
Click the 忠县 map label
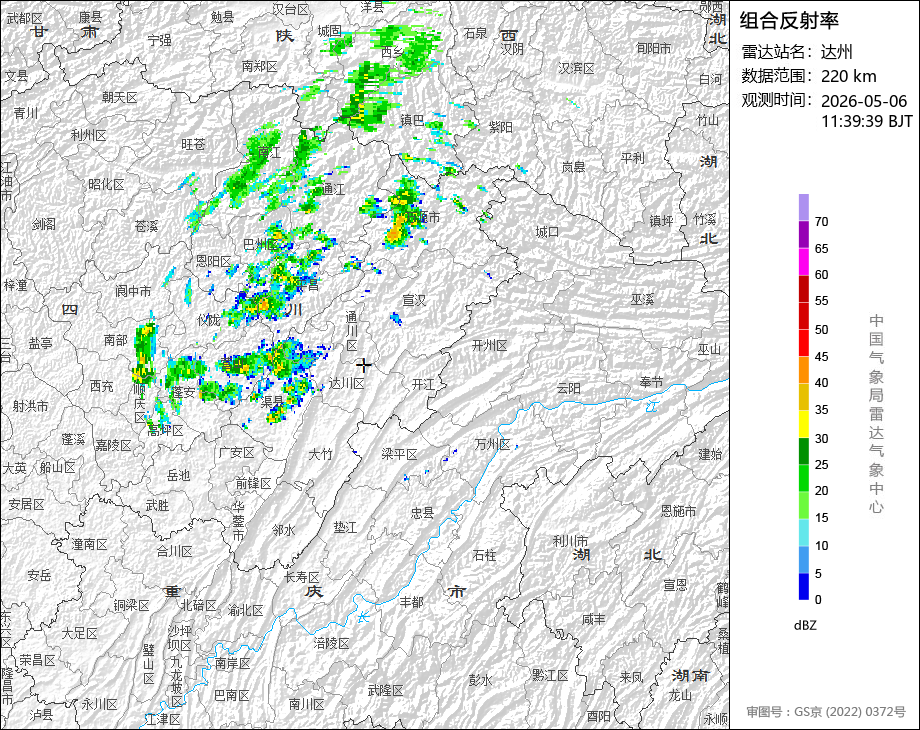[422, 513]
